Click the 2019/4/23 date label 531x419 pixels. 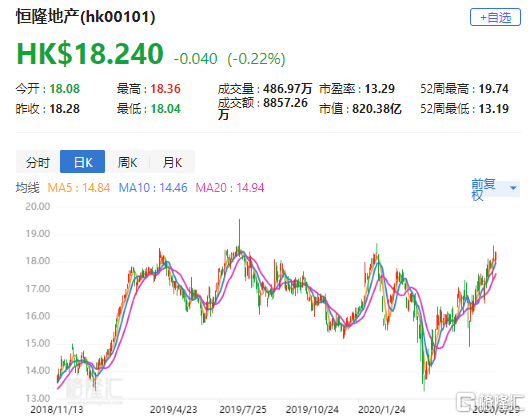173,410
